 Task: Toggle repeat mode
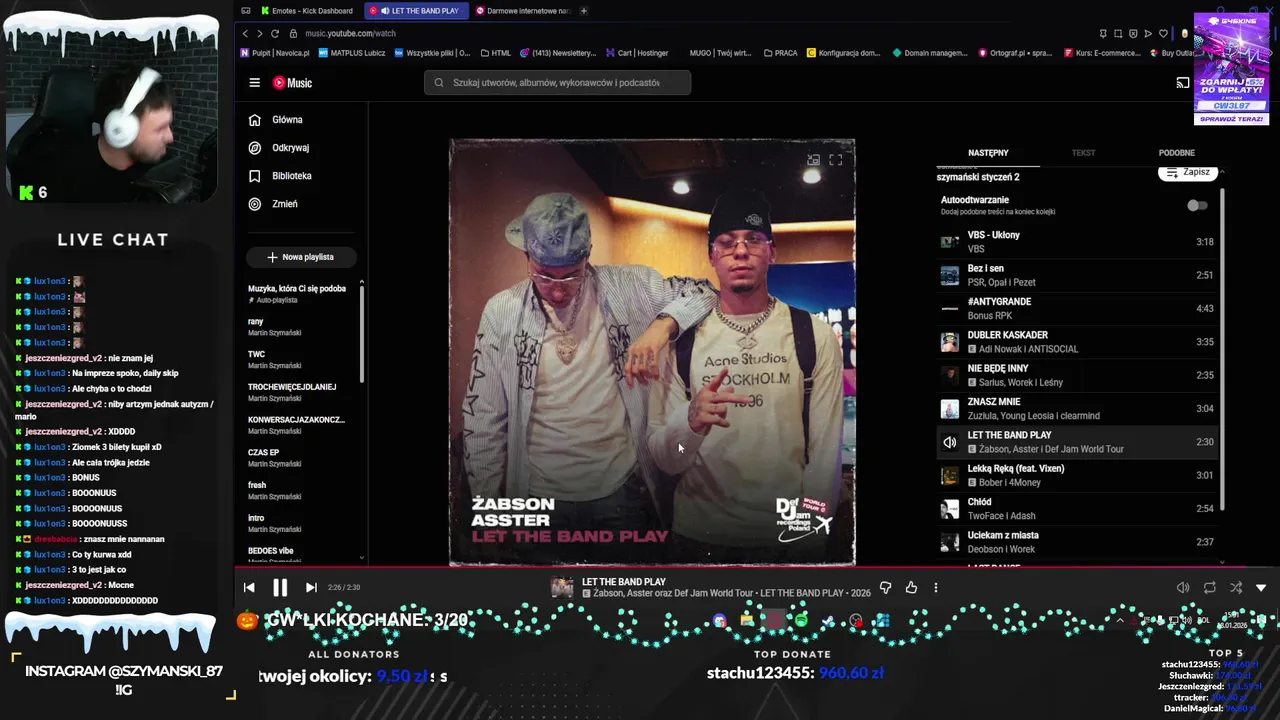(x=1210, y=588)
